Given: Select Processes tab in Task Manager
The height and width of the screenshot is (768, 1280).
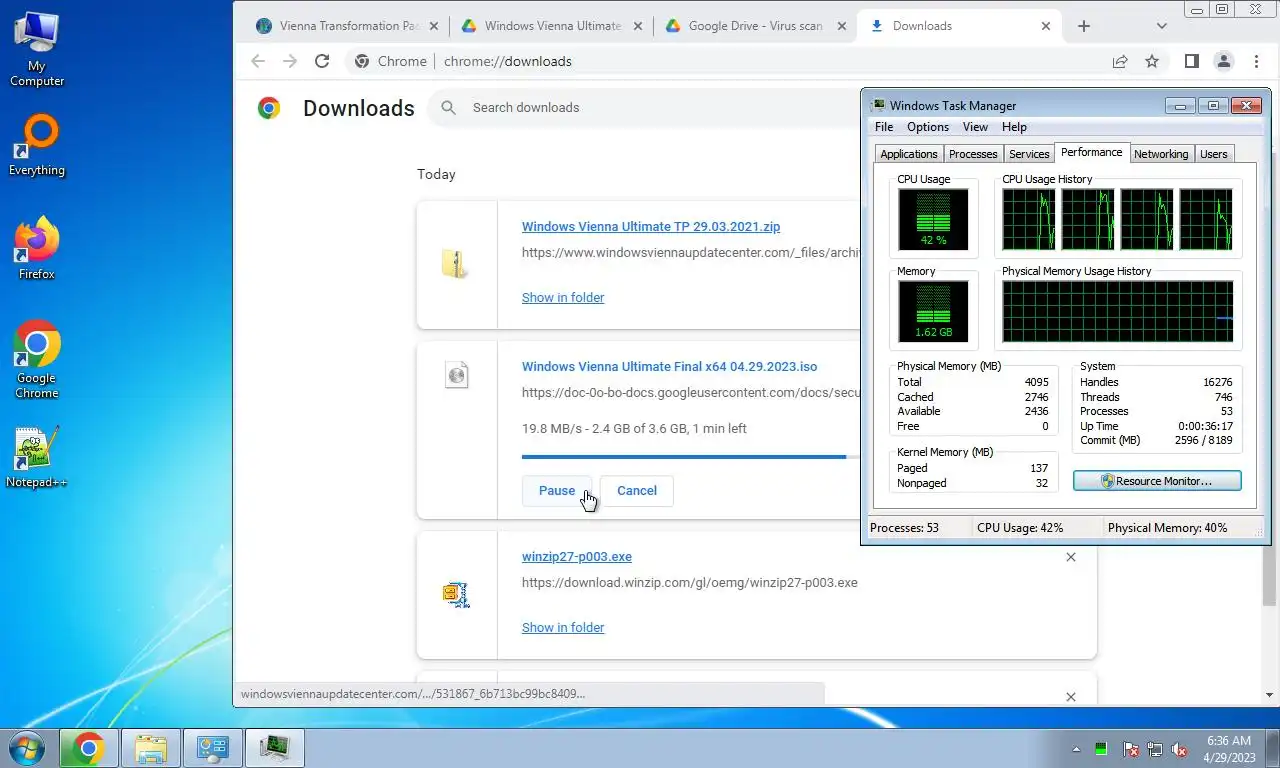Looking at the screenshot, I should pyautogui.click(x=973, y=154).
